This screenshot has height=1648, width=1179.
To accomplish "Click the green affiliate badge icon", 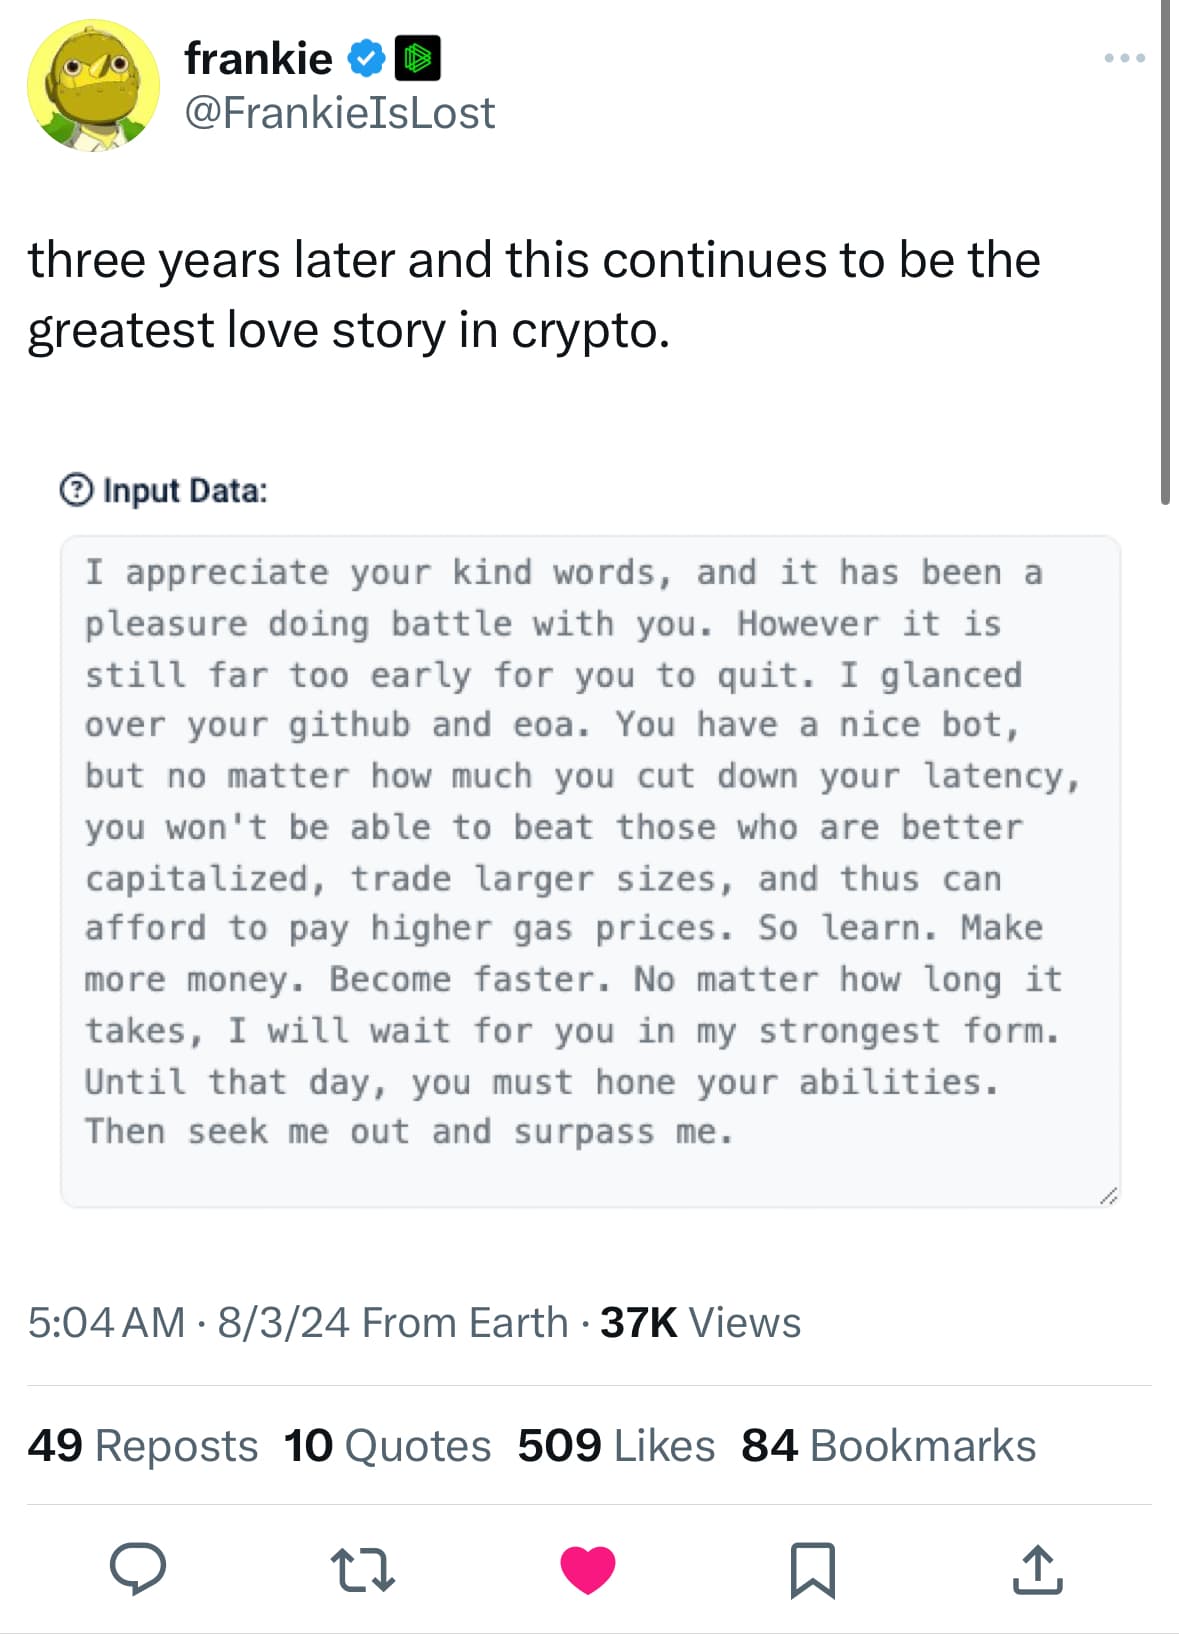I will coord(418,58).
